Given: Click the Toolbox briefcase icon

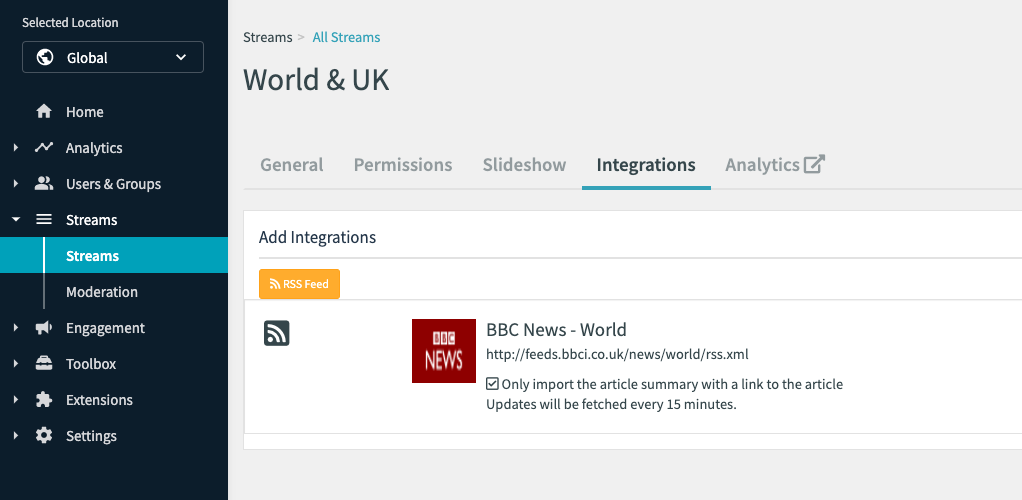Looking at the screenshot, I should point(44,364).
